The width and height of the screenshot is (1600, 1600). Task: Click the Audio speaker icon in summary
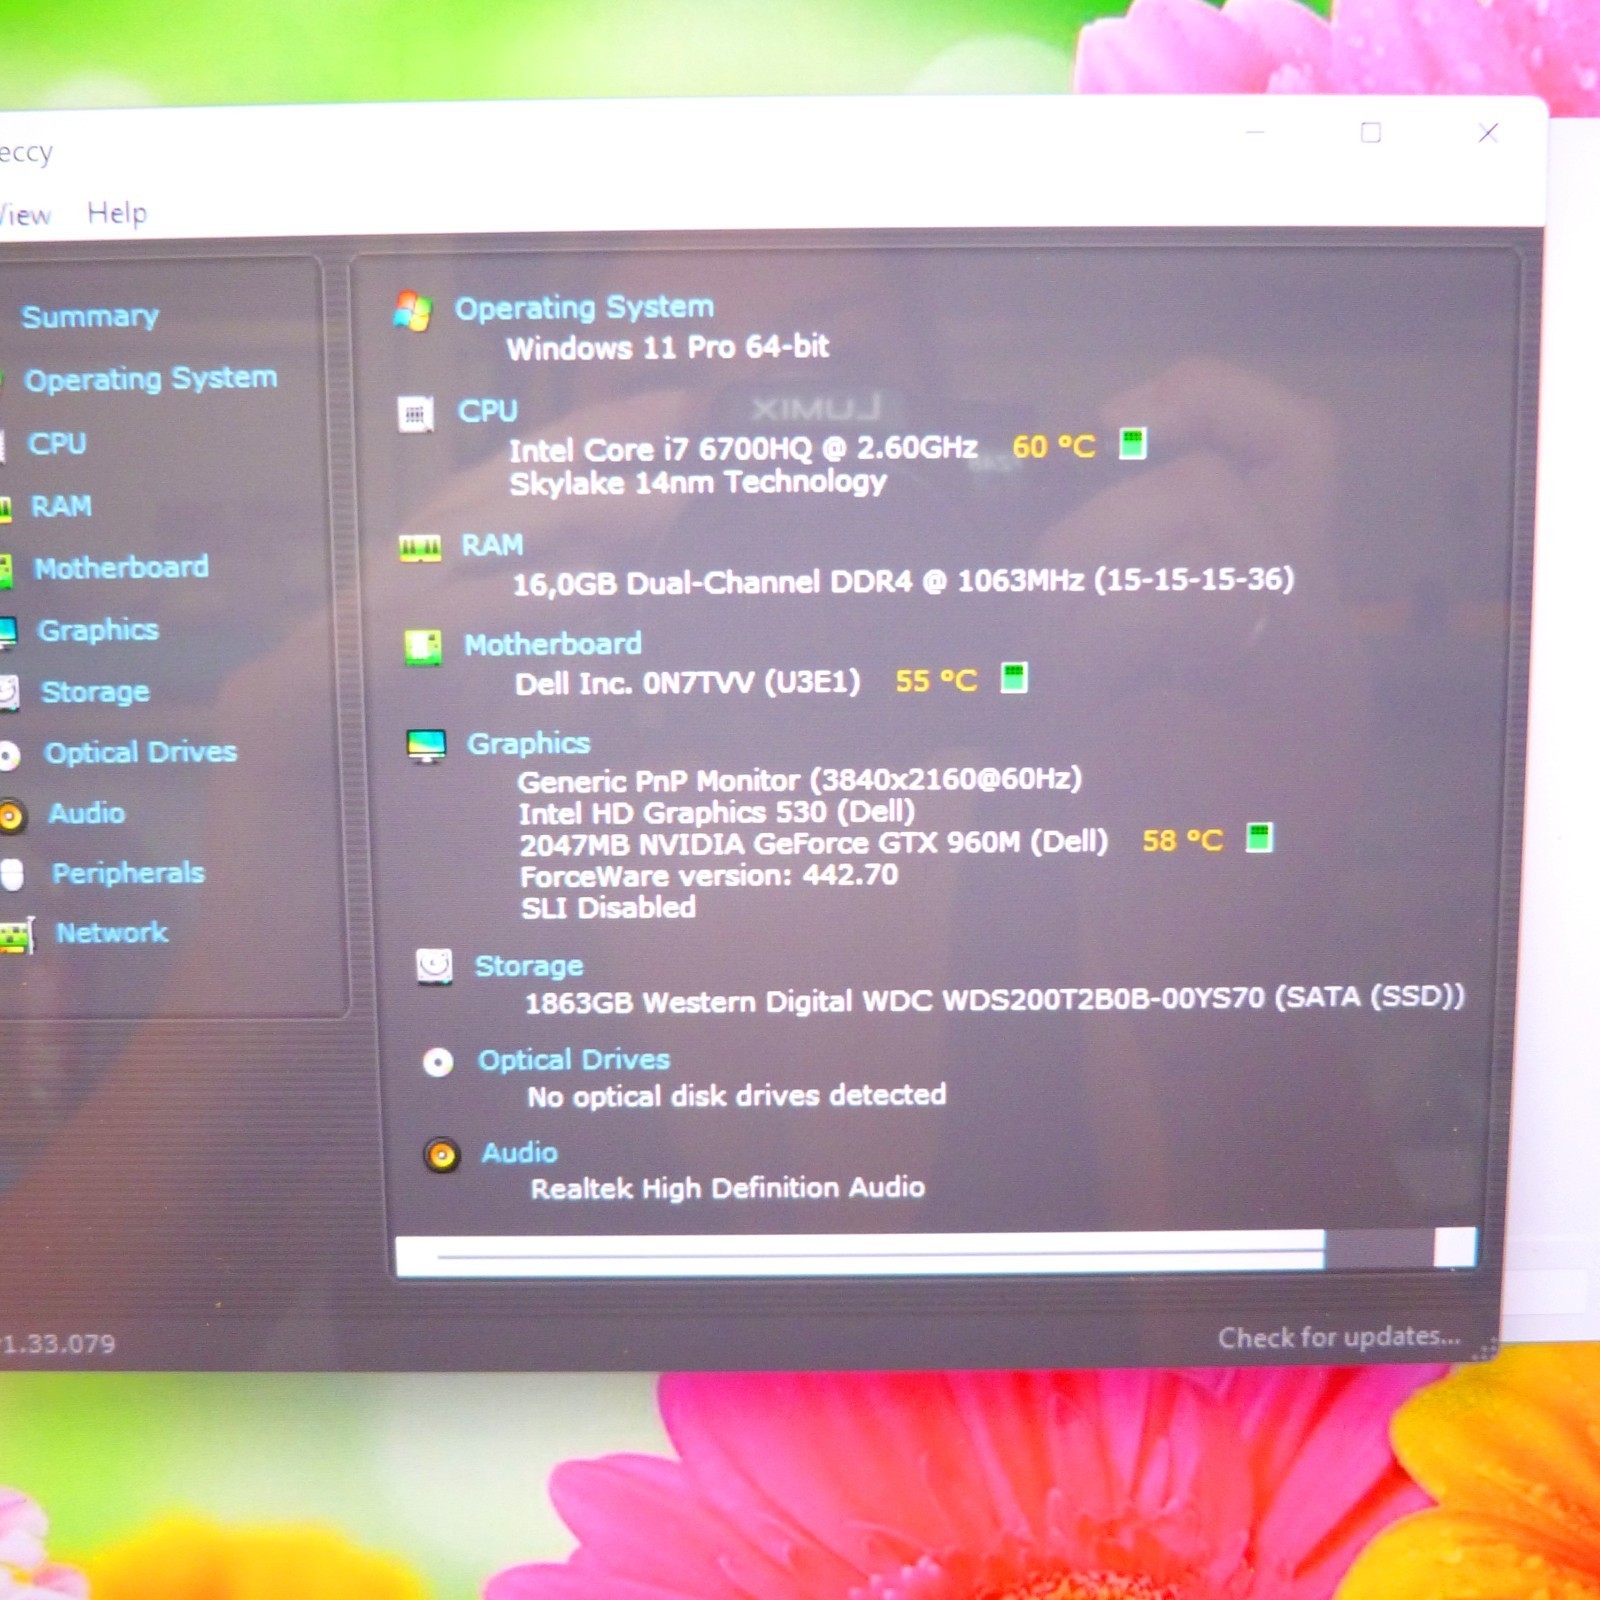441,1156
